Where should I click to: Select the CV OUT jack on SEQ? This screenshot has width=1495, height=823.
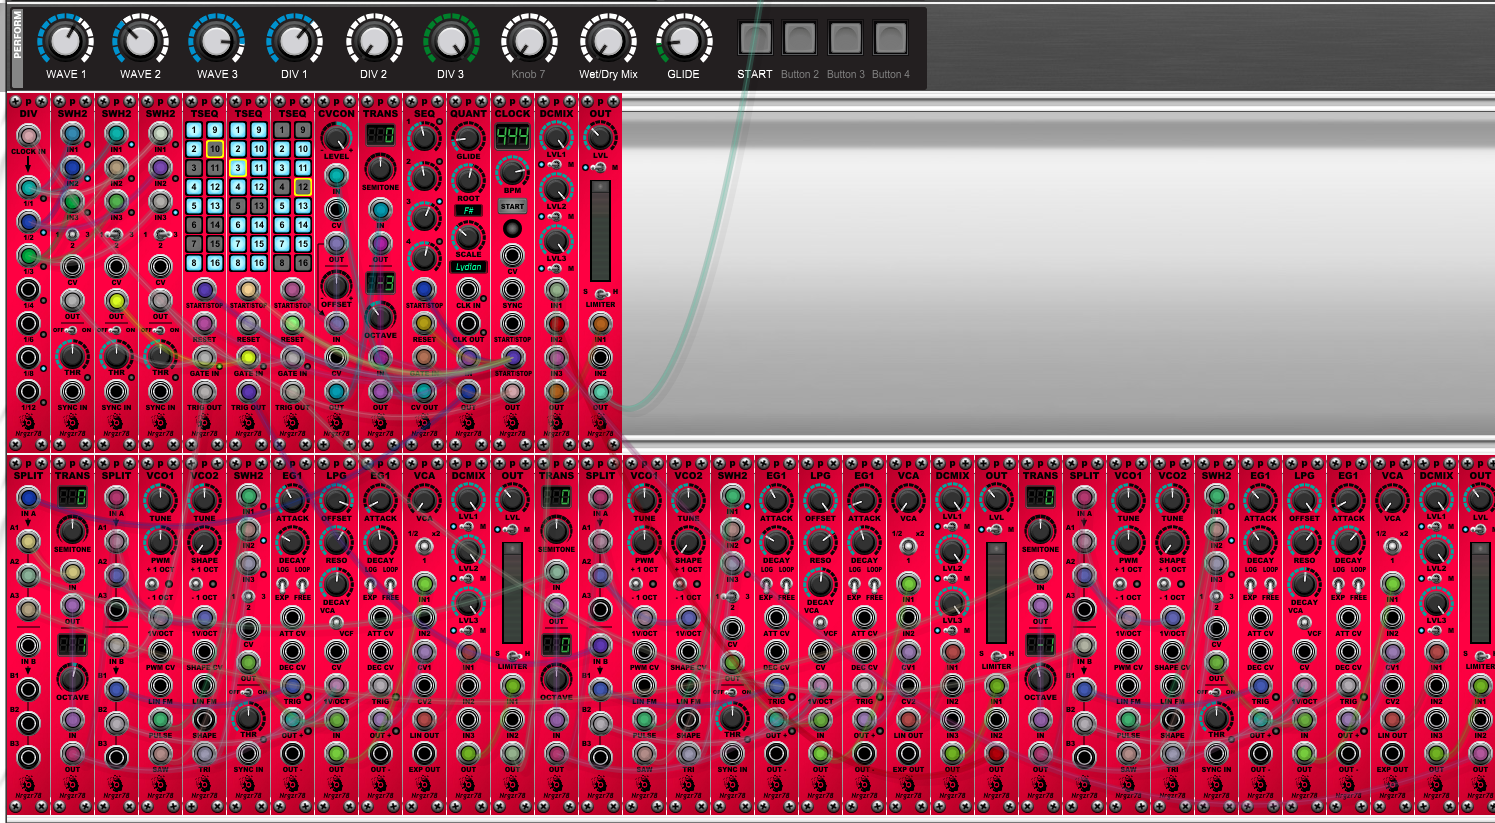tap(424, 391)
